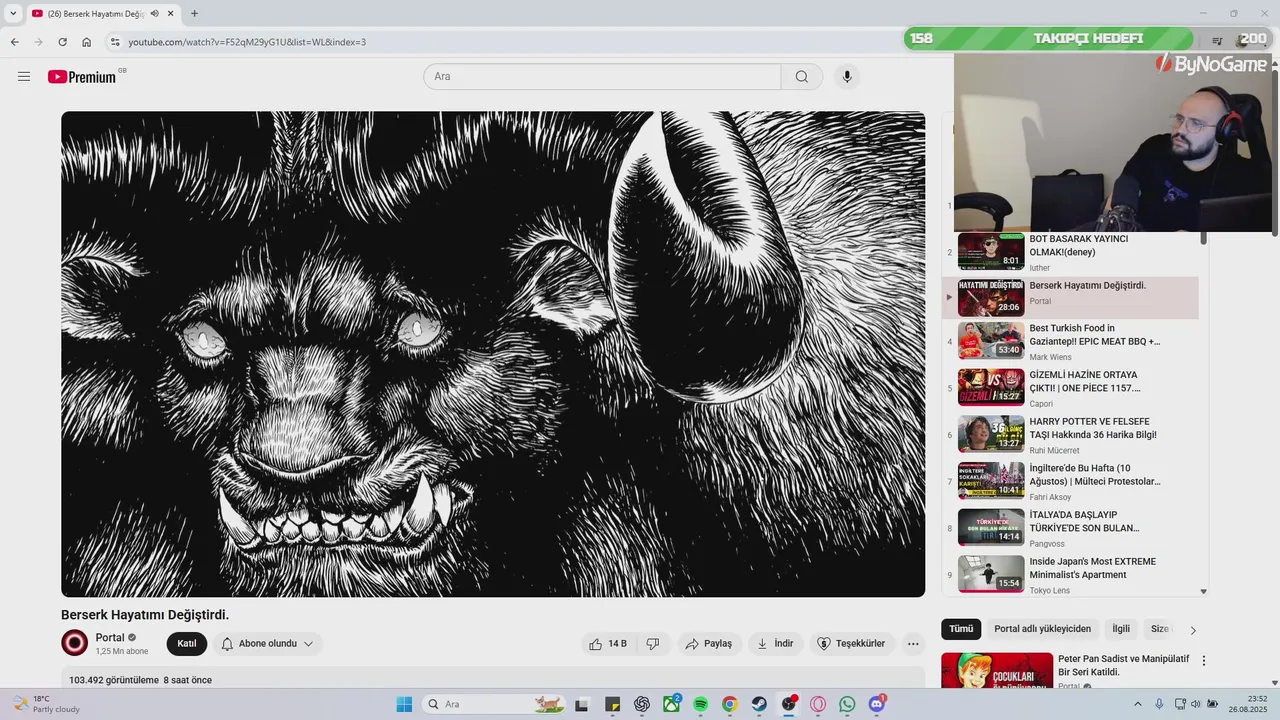The image size is (1280, 720).
Task: Play İTALYA'DA BAŞLAYIP playlist video
Action: coord(1070,528)
